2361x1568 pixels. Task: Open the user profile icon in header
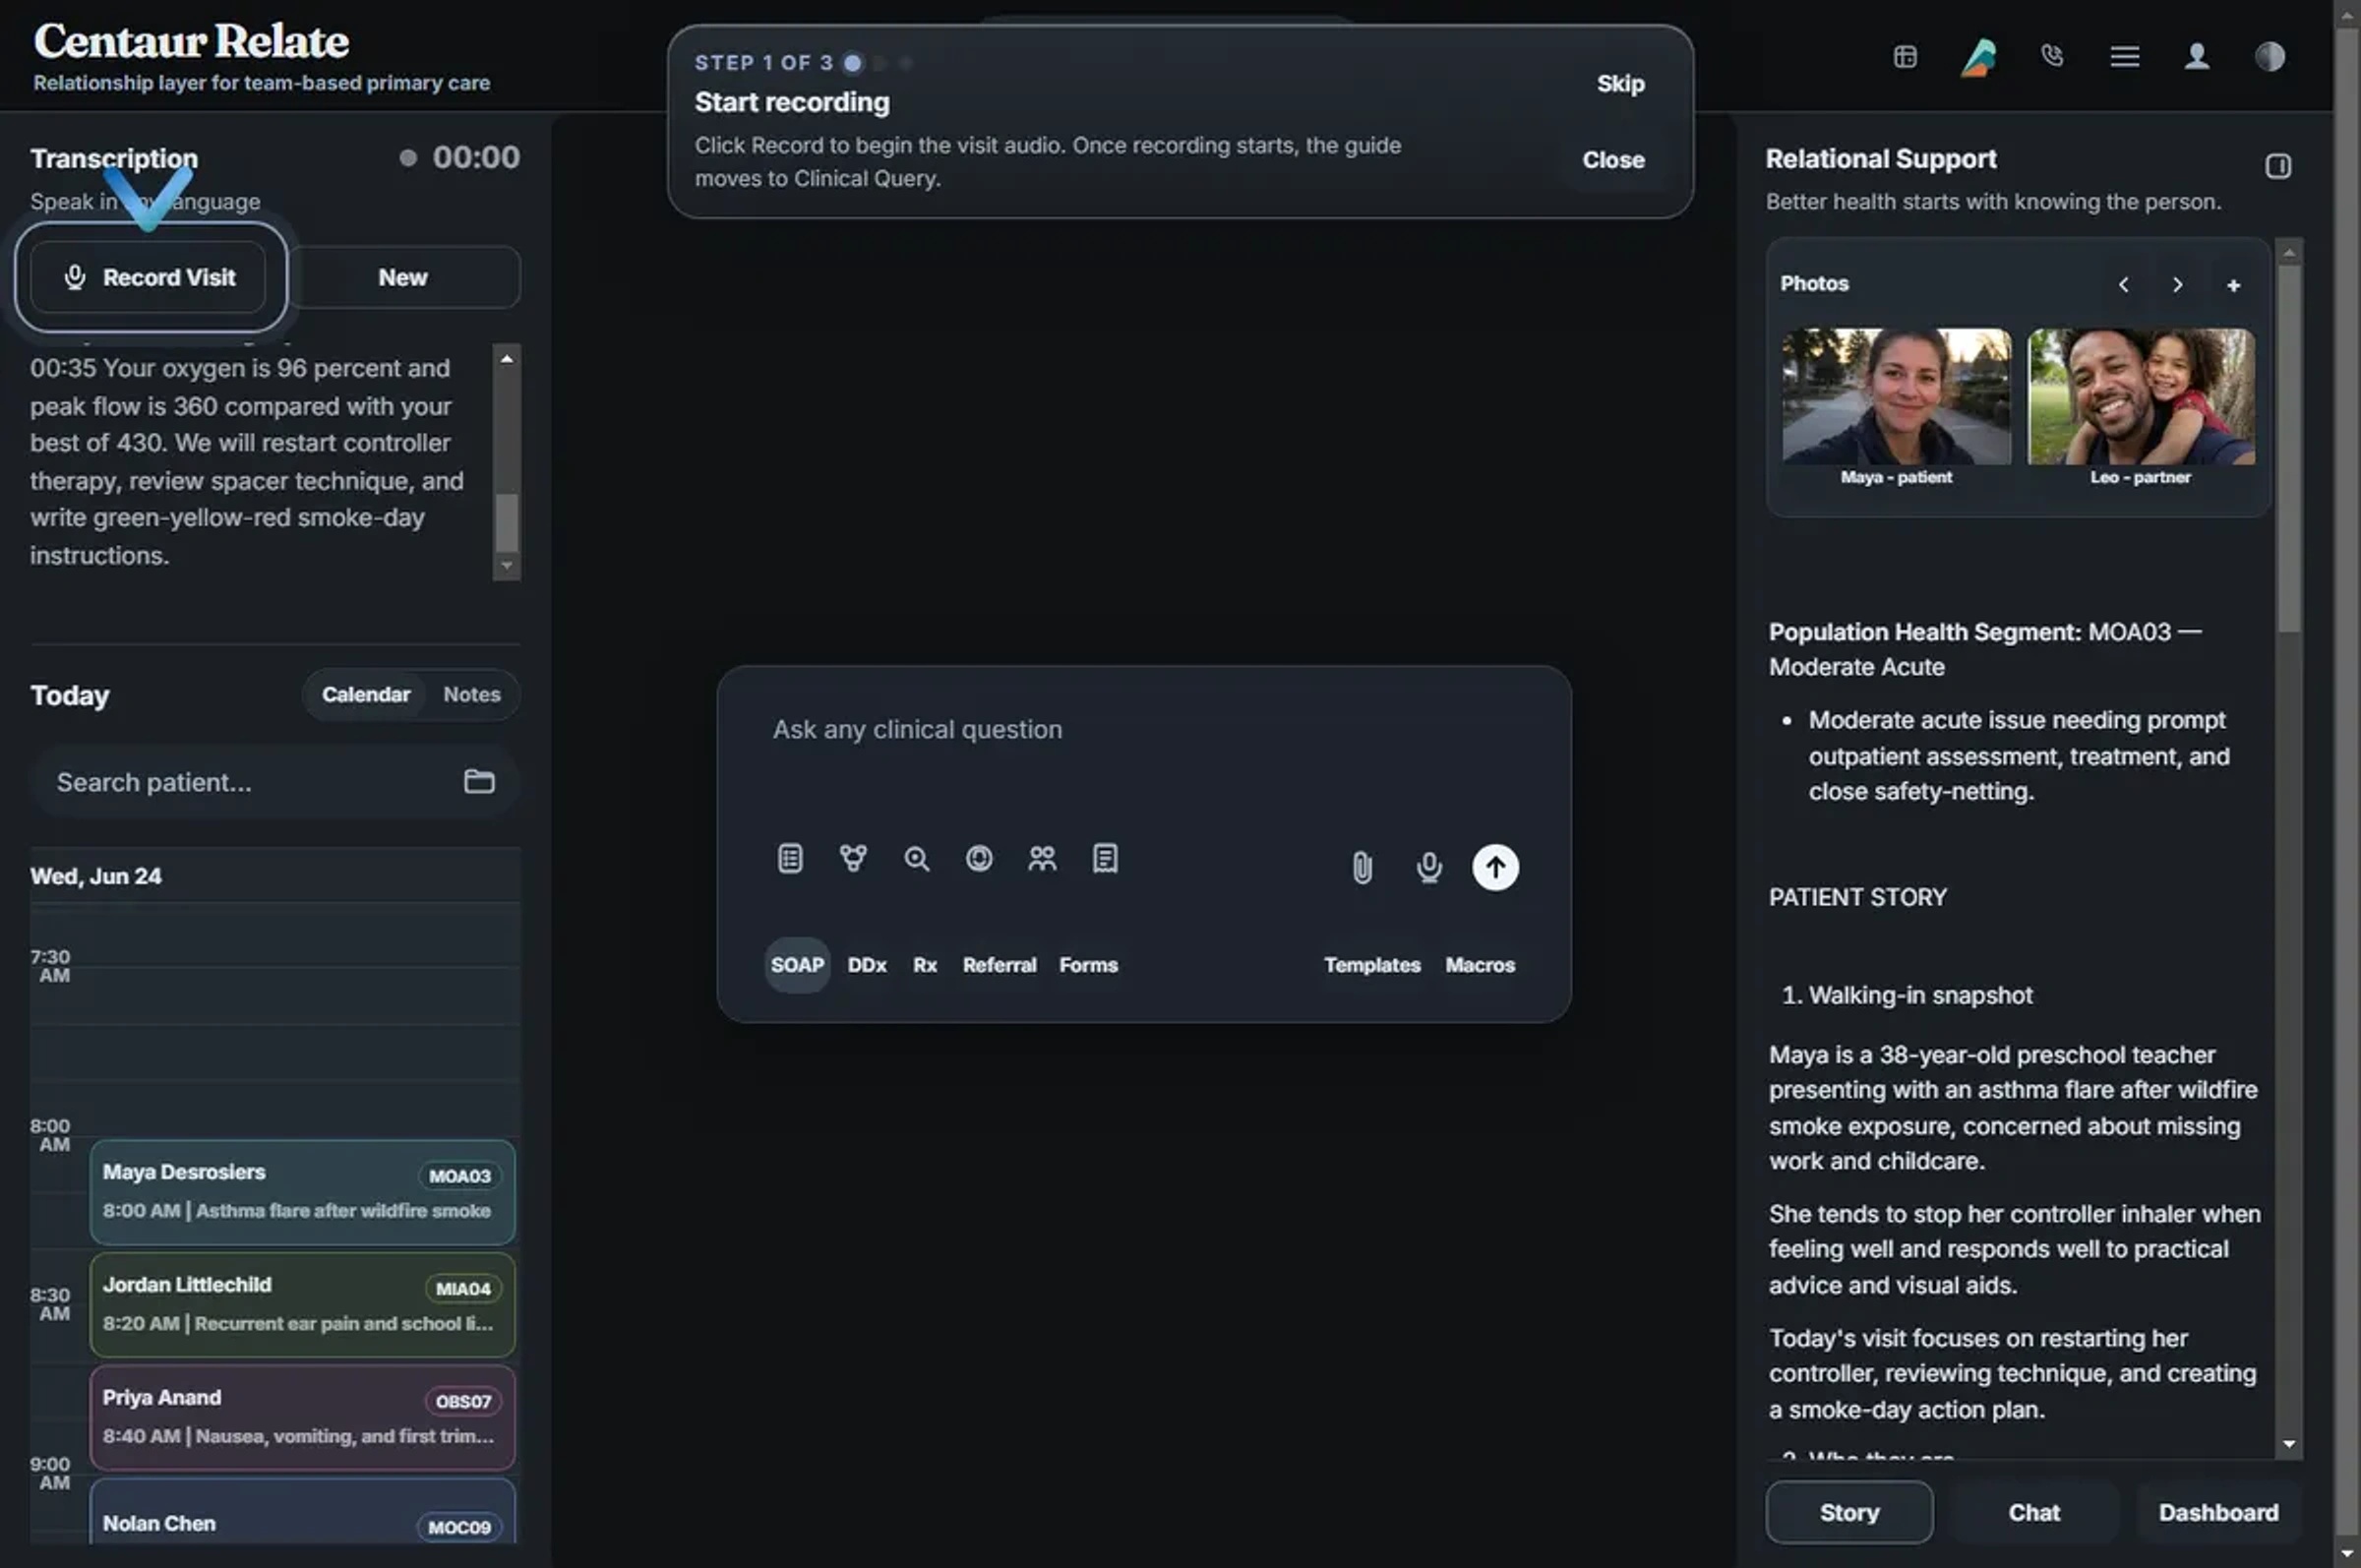coord(2197,57)
